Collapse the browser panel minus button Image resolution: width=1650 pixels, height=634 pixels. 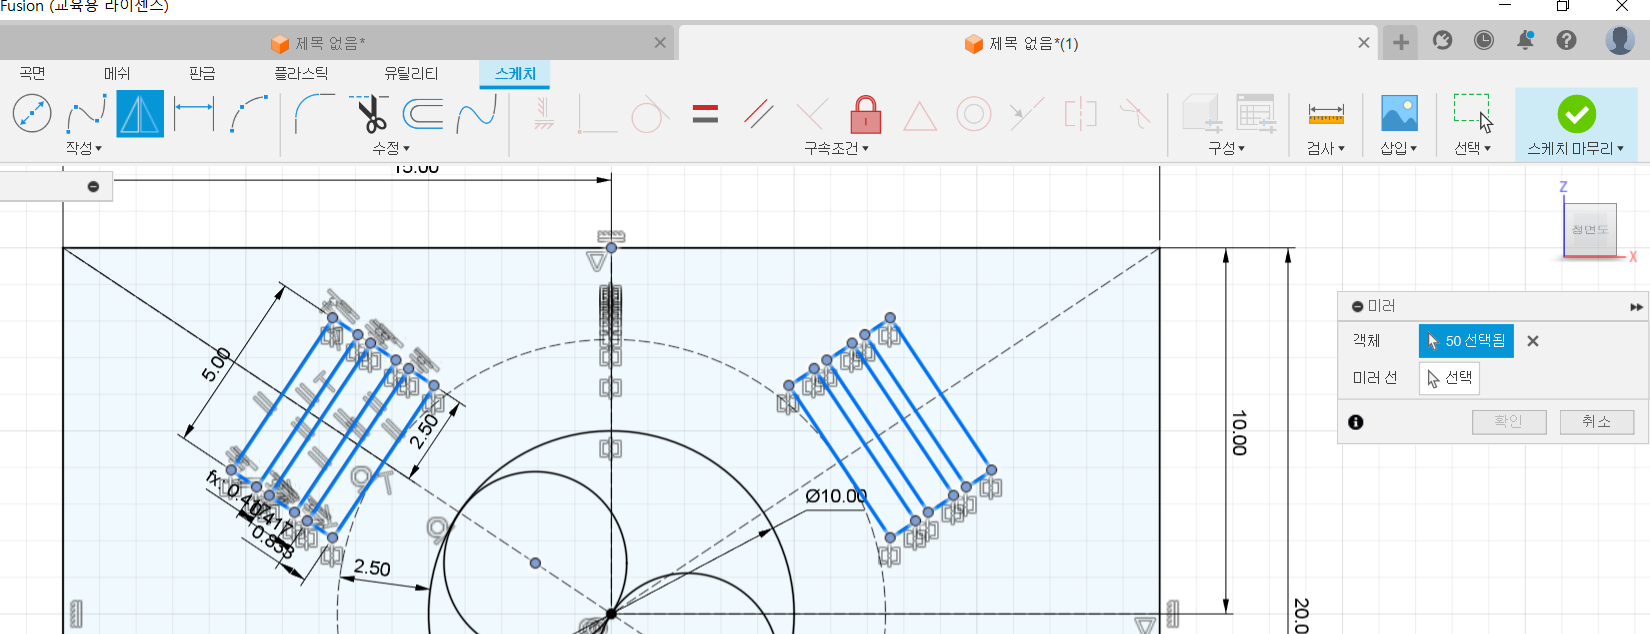pos(93,187)
